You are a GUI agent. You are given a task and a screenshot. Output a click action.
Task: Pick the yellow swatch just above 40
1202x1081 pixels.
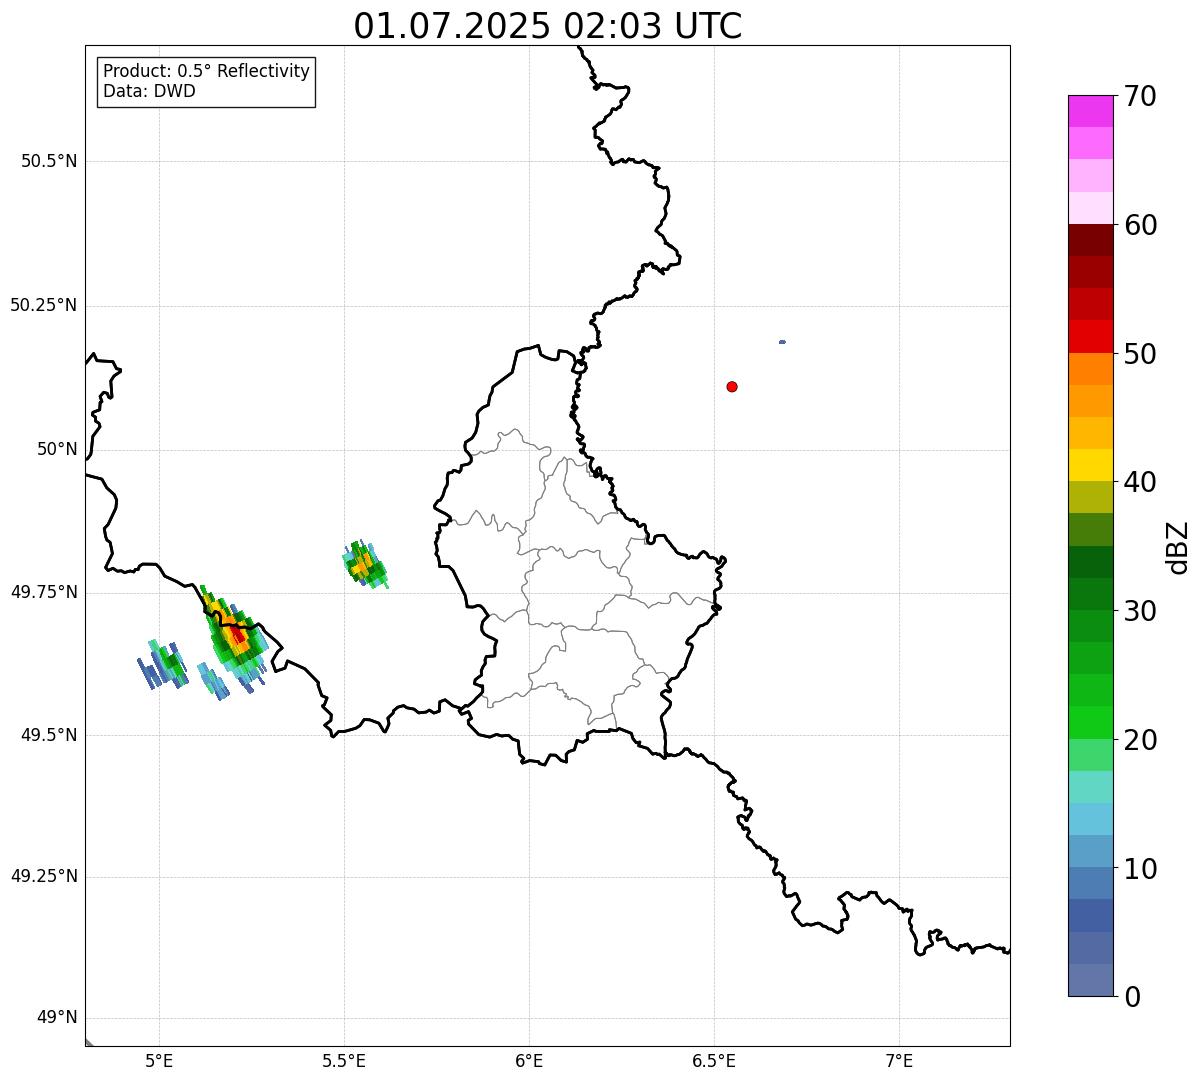[x=1090, y=465]
